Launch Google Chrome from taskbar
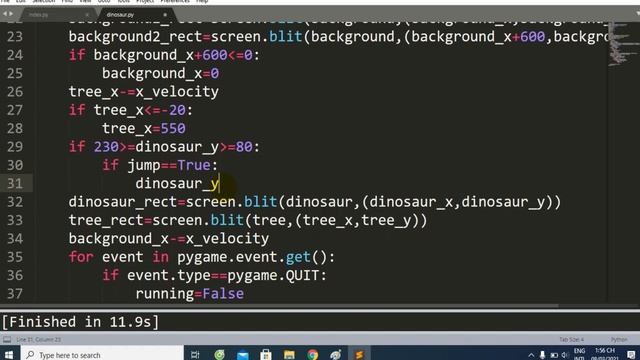This screenshot has width=640, height=360. click(x=313, y=354)
